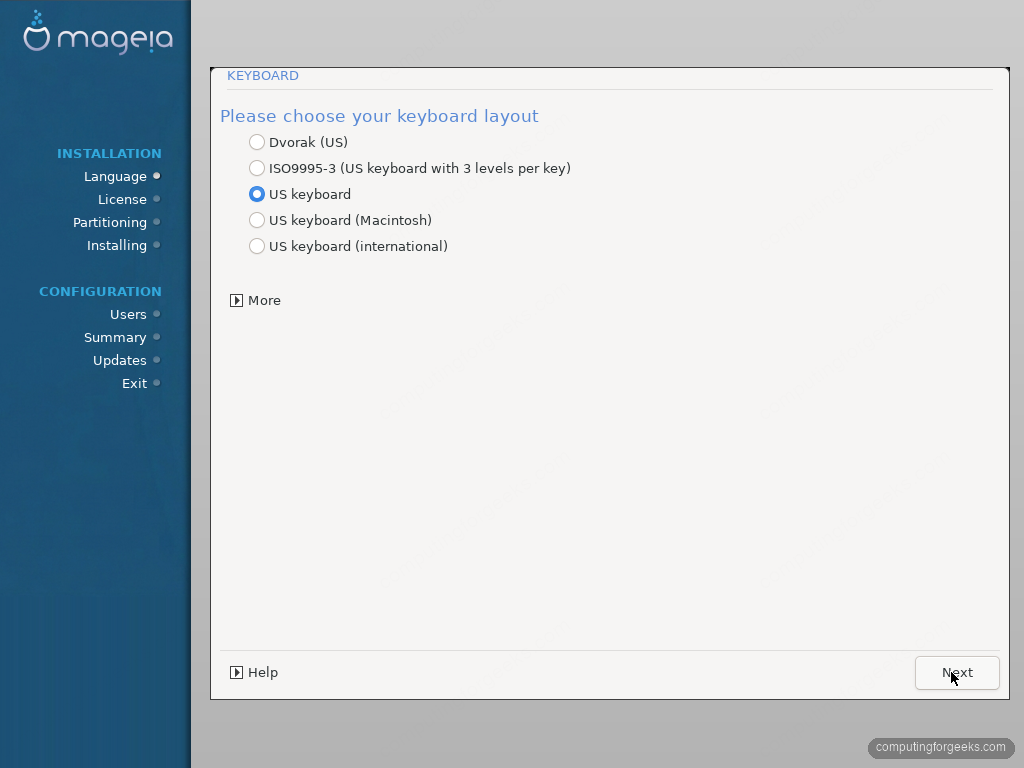Click the Updates step in sidebar
The height and width of the screenshot is (768, 1024).
coord(120,360)
